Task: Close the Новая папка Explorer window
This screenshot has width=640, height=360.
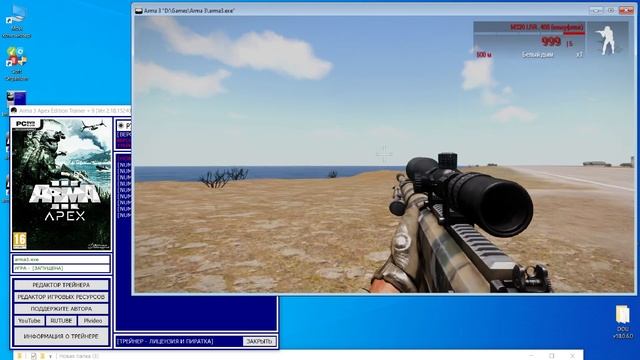Action: click(572, 356)
